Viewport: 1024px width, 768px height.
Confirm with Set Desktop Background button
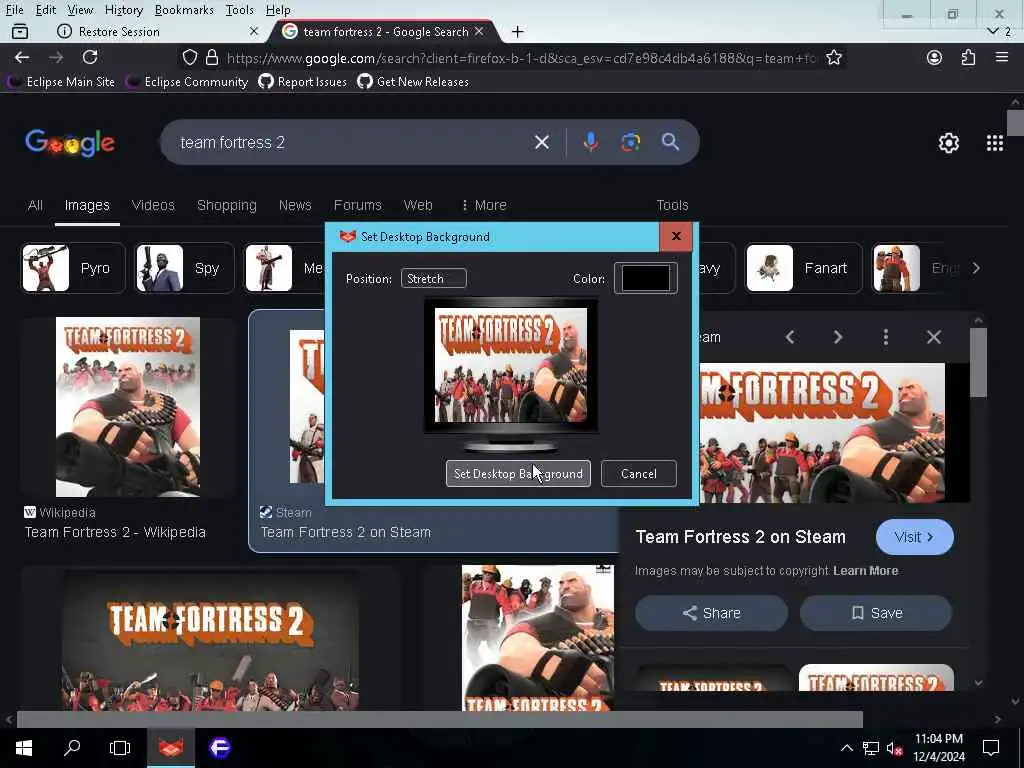tap(518, 473)
